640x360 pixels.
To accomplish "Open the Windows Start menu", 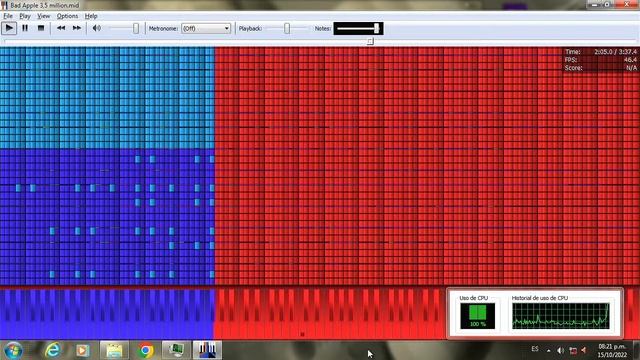I will coord(13,350).
